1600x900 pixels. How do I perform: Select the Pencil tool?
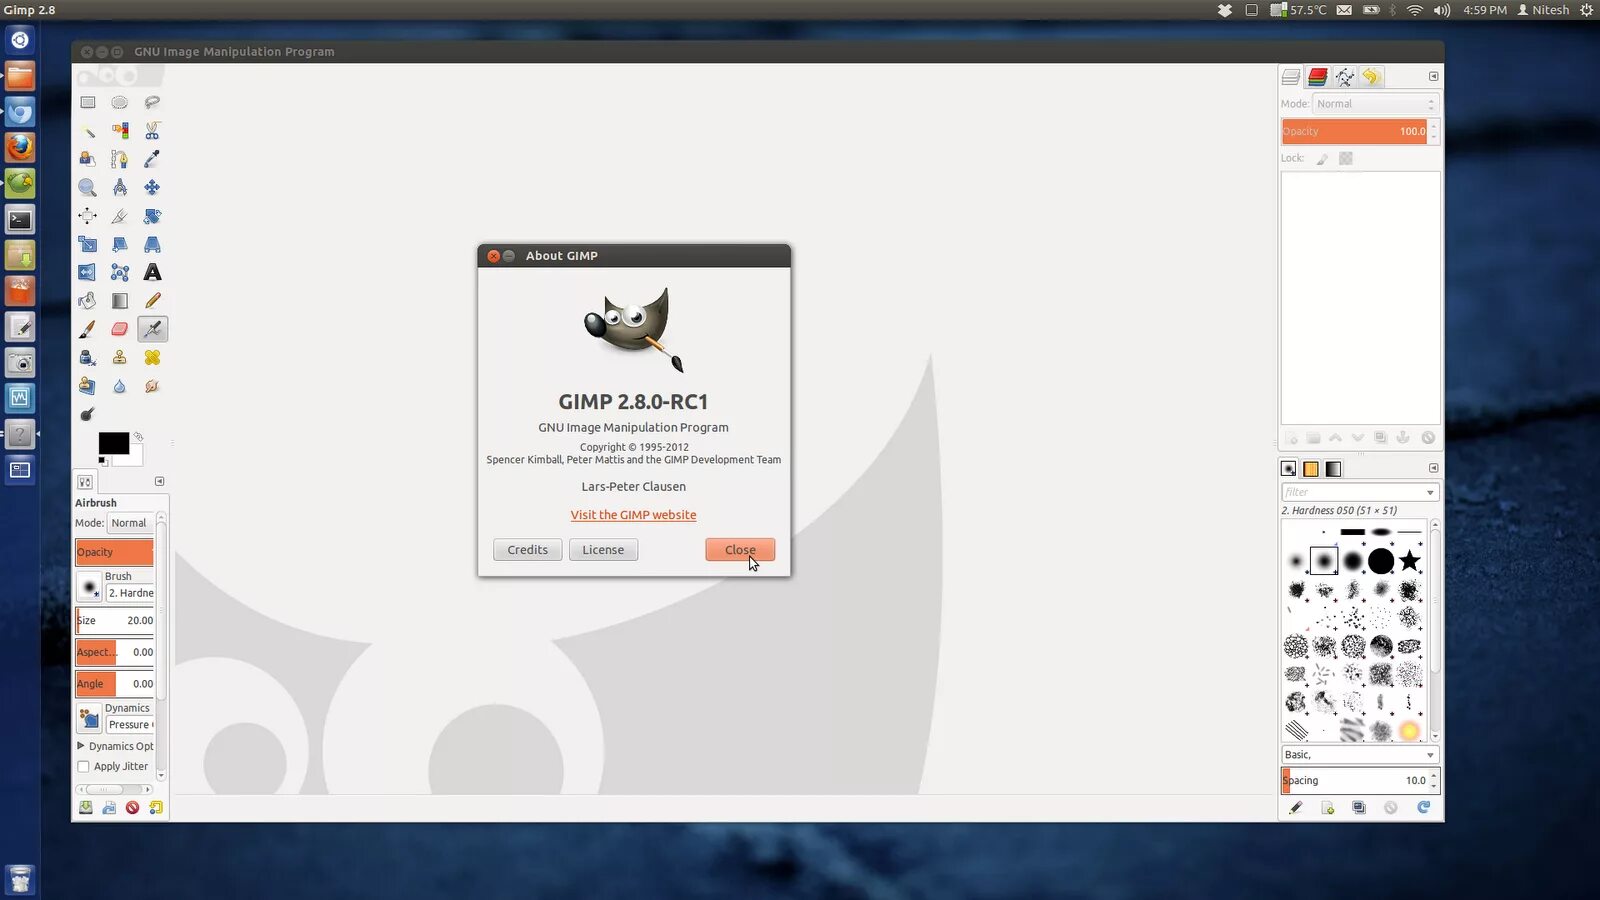152,300
